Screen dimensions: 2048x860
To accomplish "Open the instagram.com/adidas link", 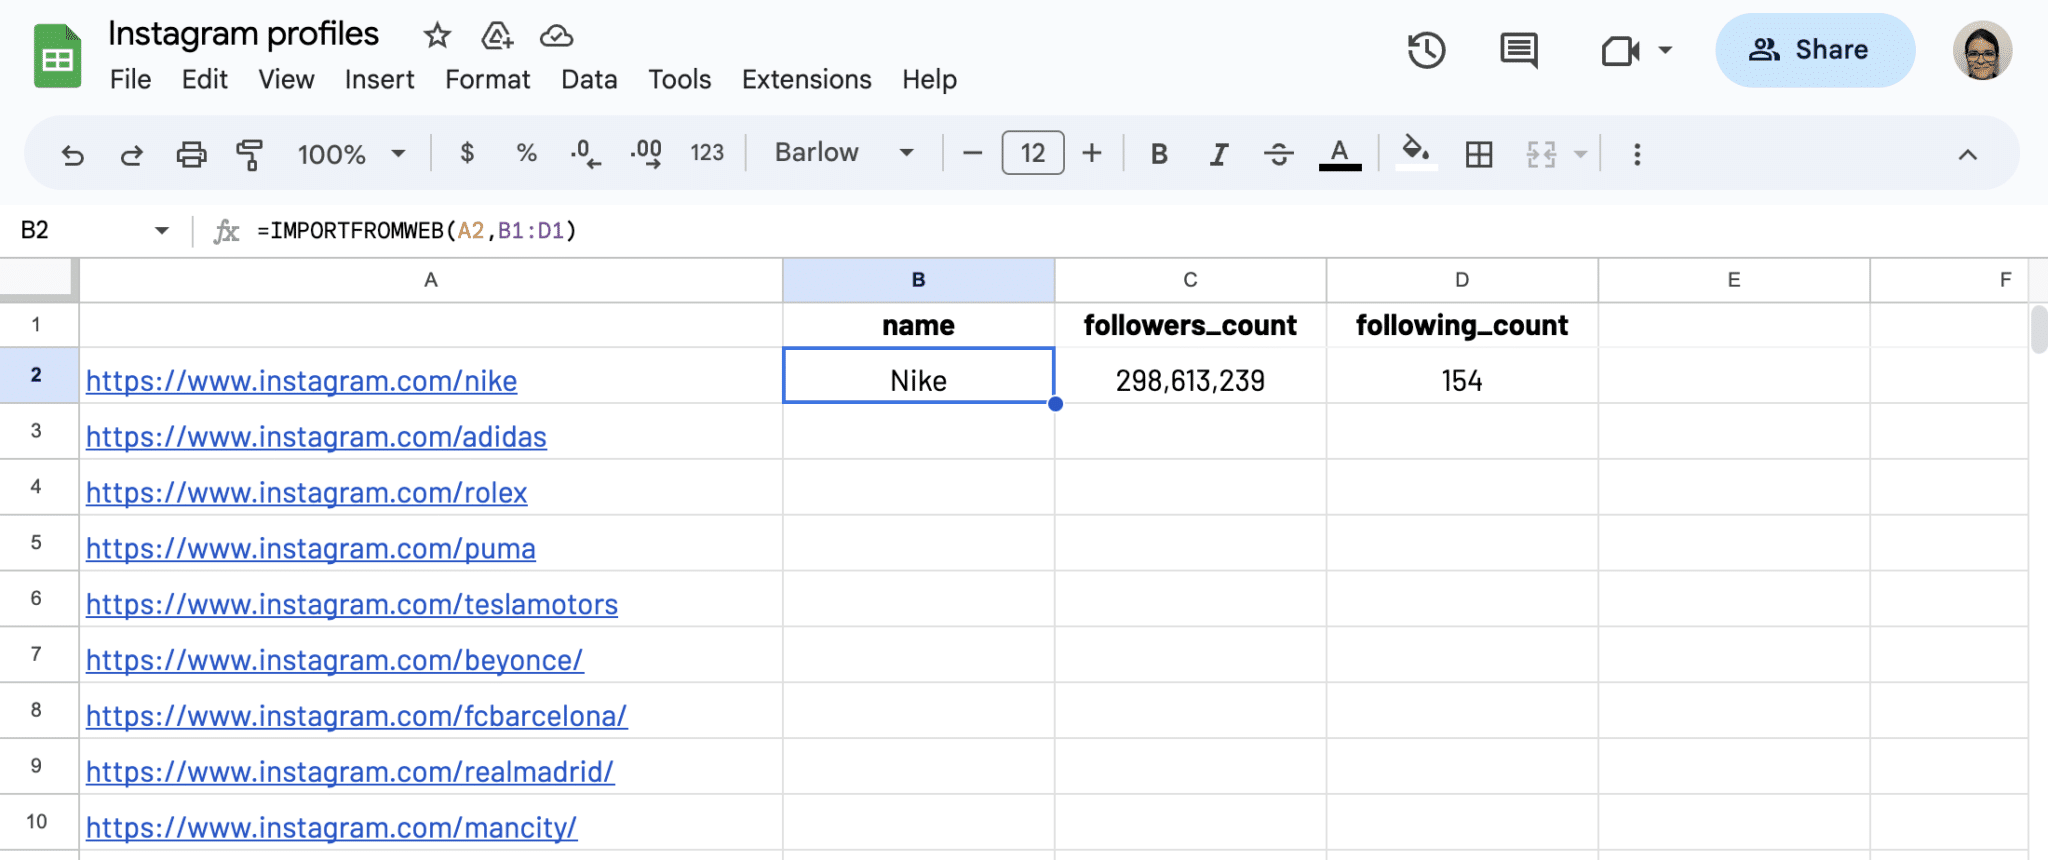I will [316, 437].
